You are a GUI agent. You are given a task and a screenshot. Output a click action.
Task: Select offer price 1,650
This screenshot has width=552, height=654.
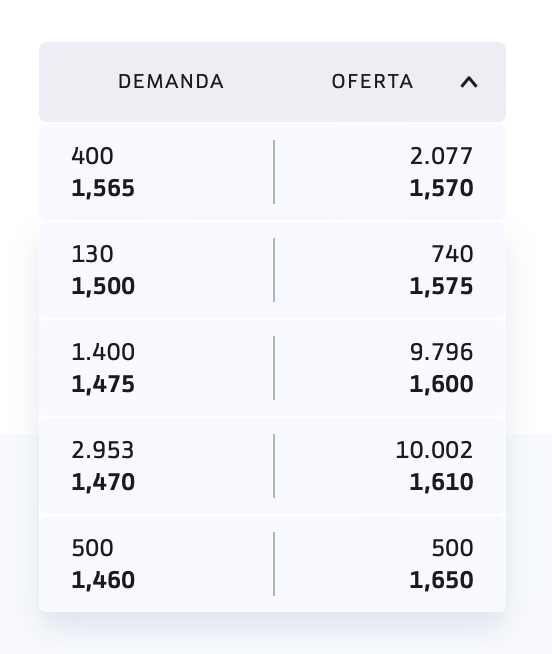[x=441, y=580]
